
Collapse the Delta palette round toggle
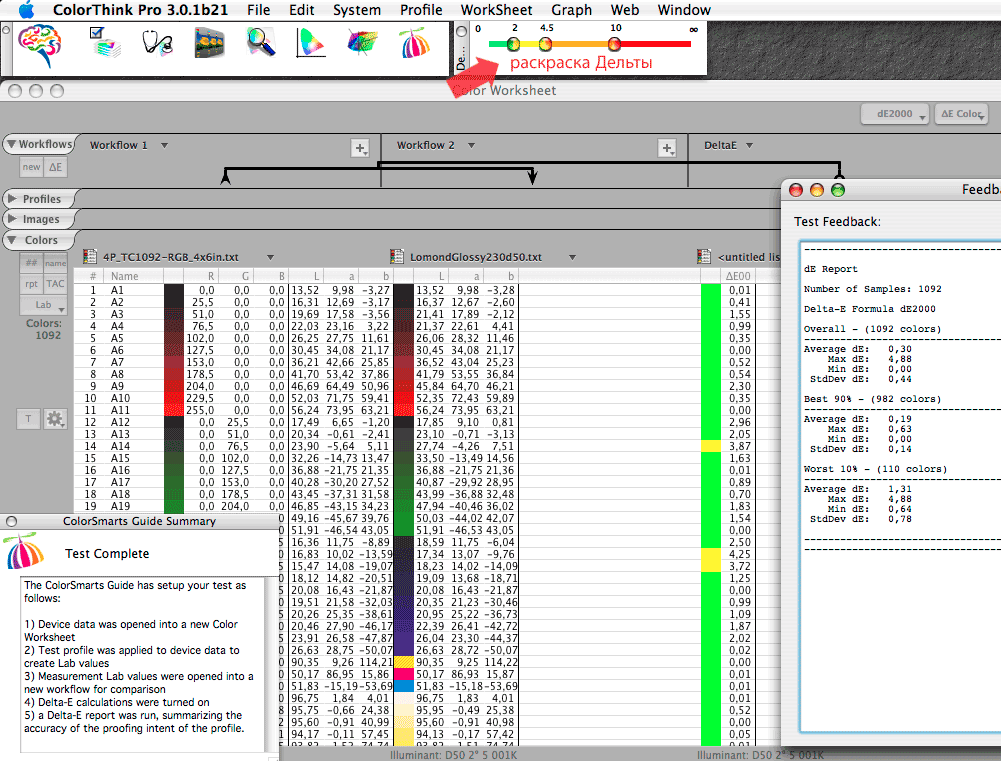click(x=462, y=30)
